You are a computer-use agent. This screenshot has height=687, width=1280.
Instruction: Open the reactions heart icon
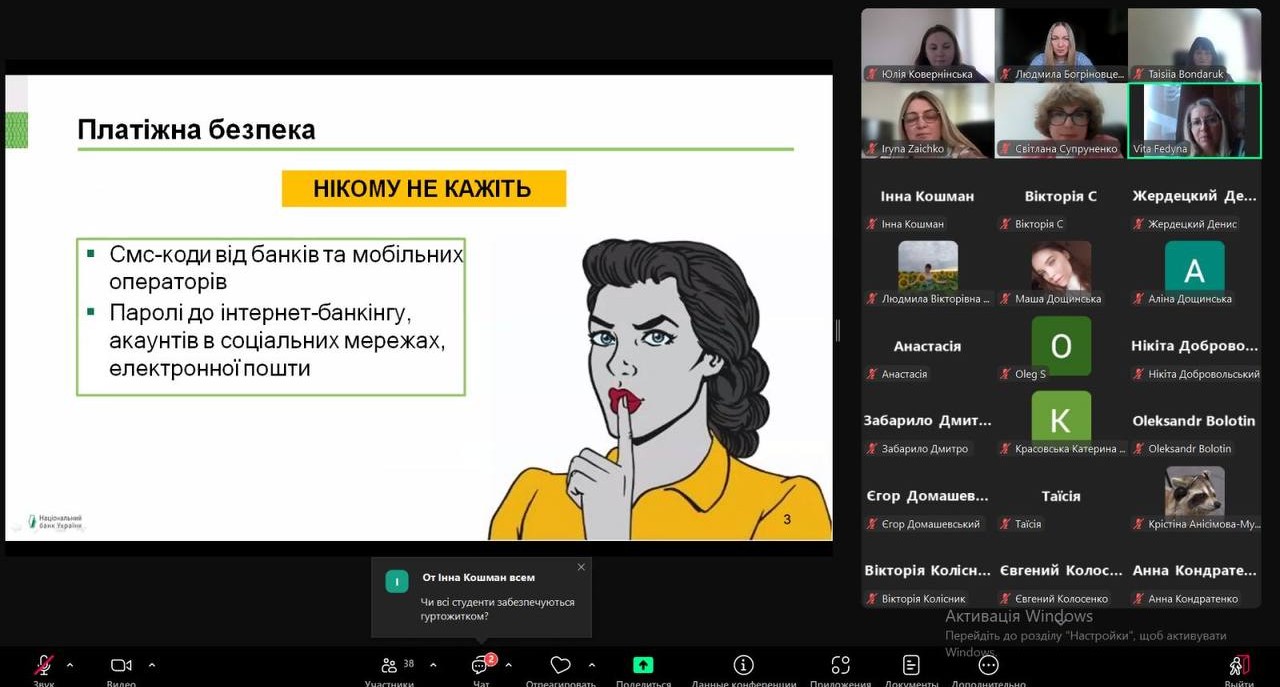(560, 666)
